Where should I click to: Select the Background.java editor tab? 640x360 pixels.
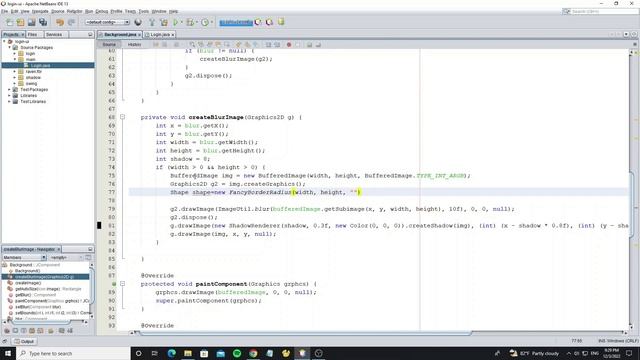(x=120, y=35)
